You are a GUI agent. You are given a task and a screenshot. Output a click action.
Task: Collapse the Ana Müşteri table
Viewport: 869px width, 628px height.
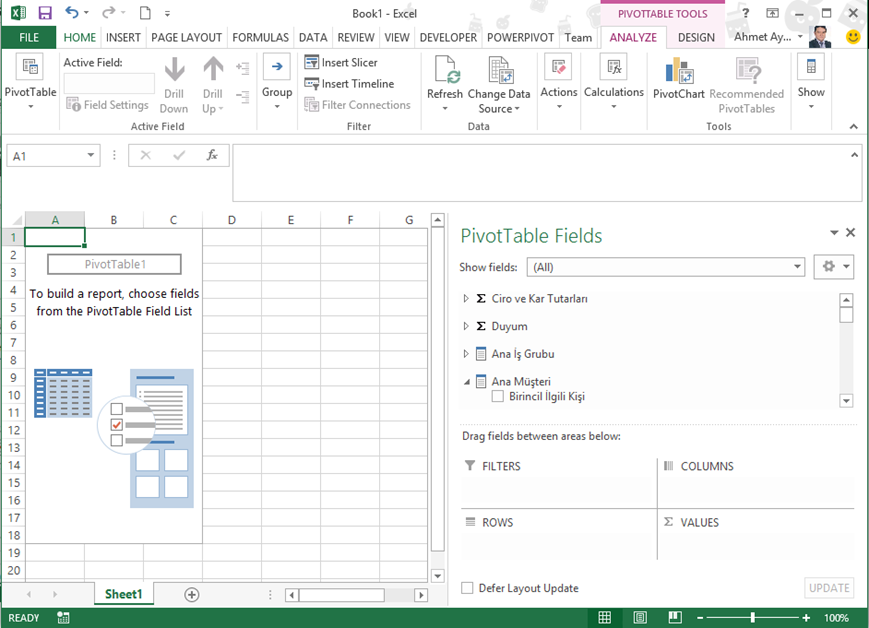click(x=467, y=381)
